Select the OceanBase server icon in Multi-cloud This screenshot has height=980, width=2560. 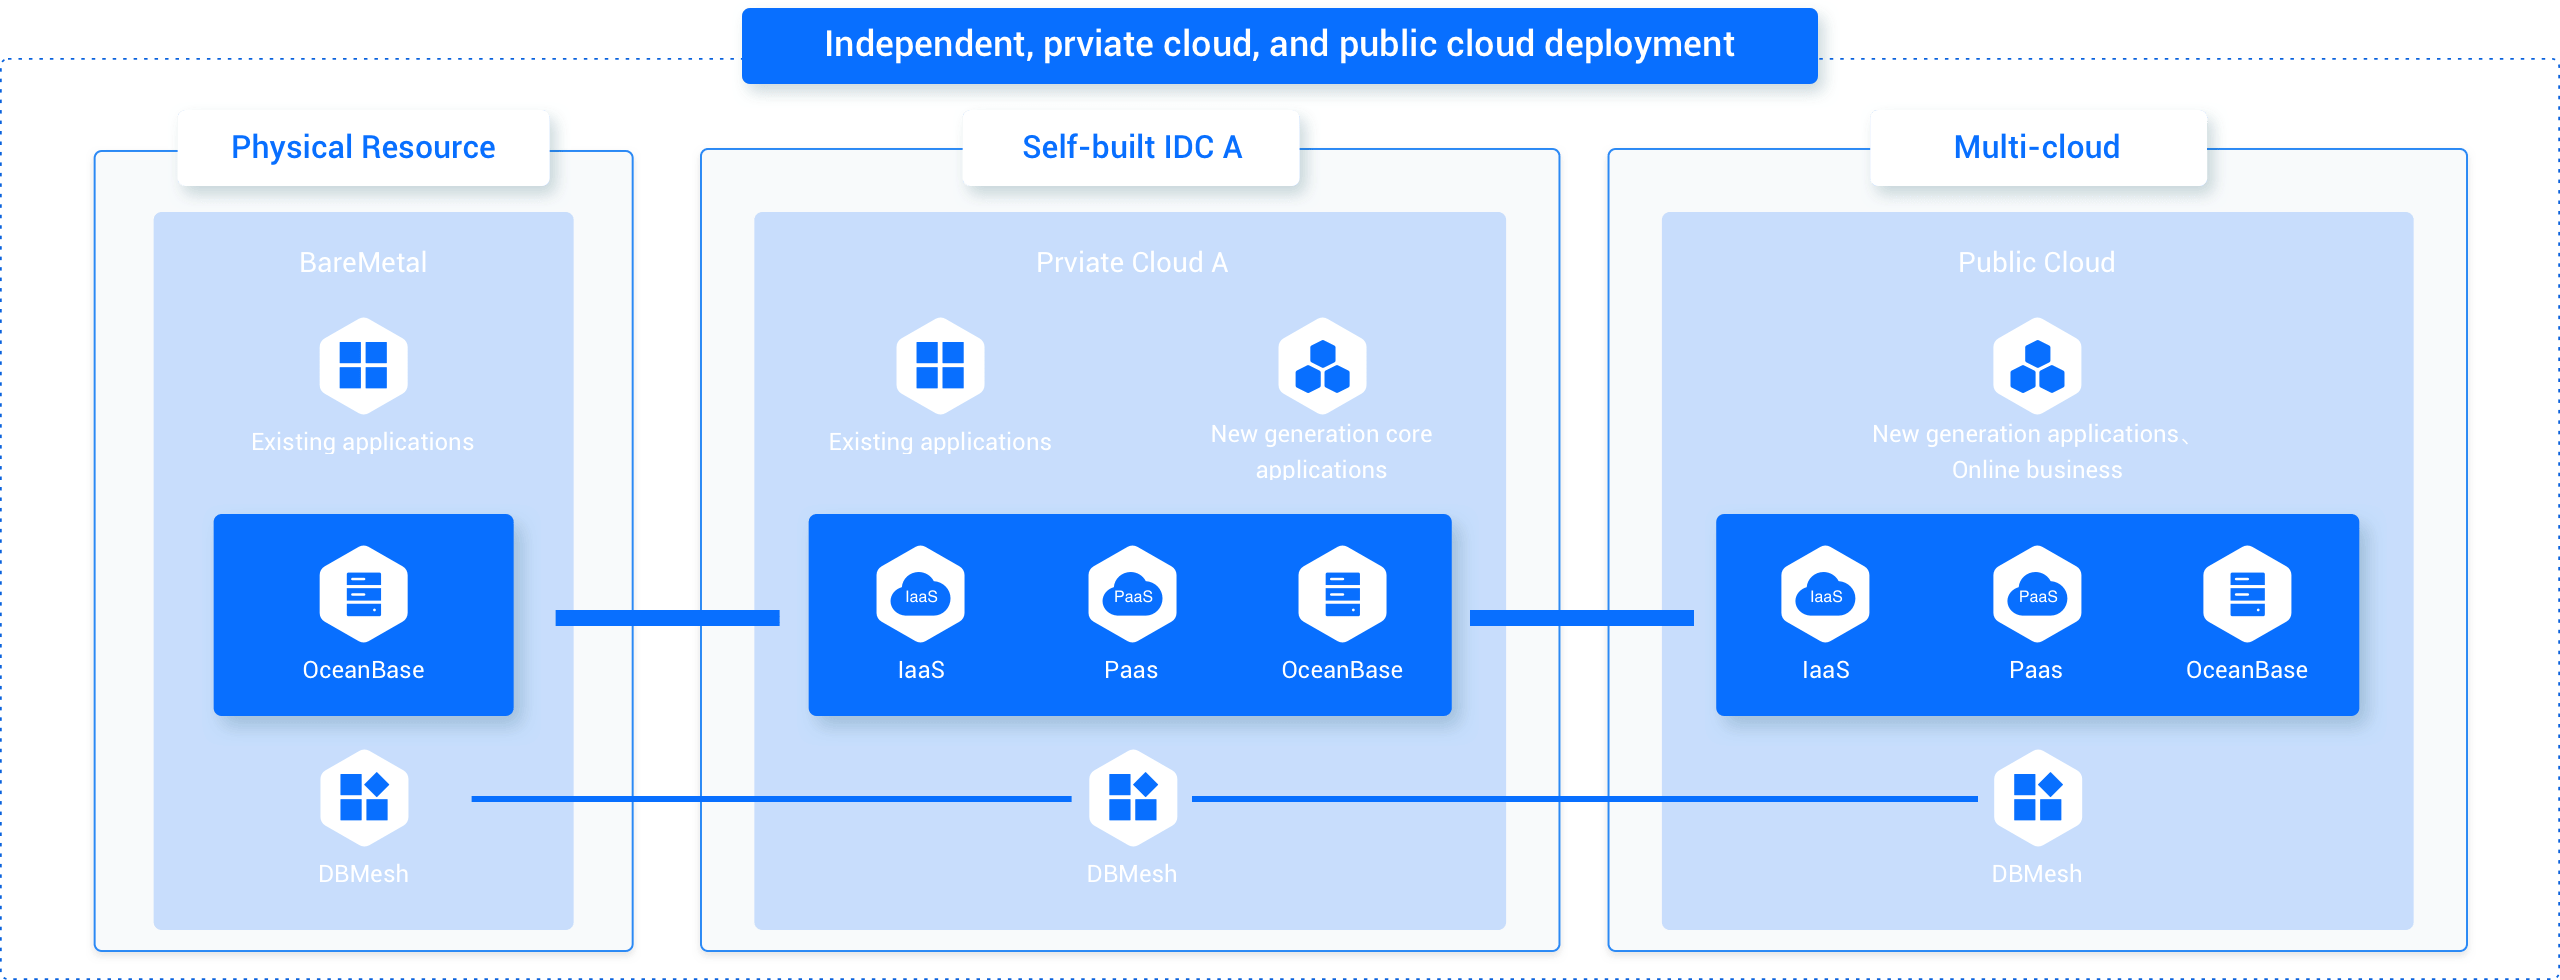(2247, 594)
